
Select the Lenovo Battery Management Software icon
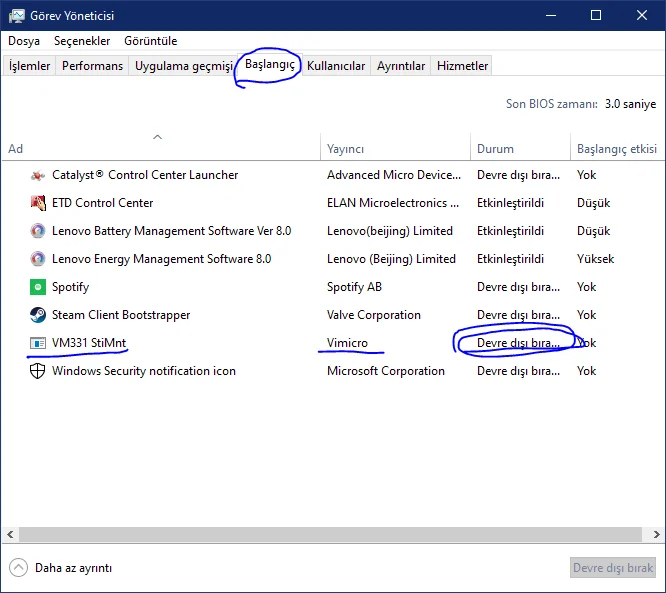(x=38, y=231)
